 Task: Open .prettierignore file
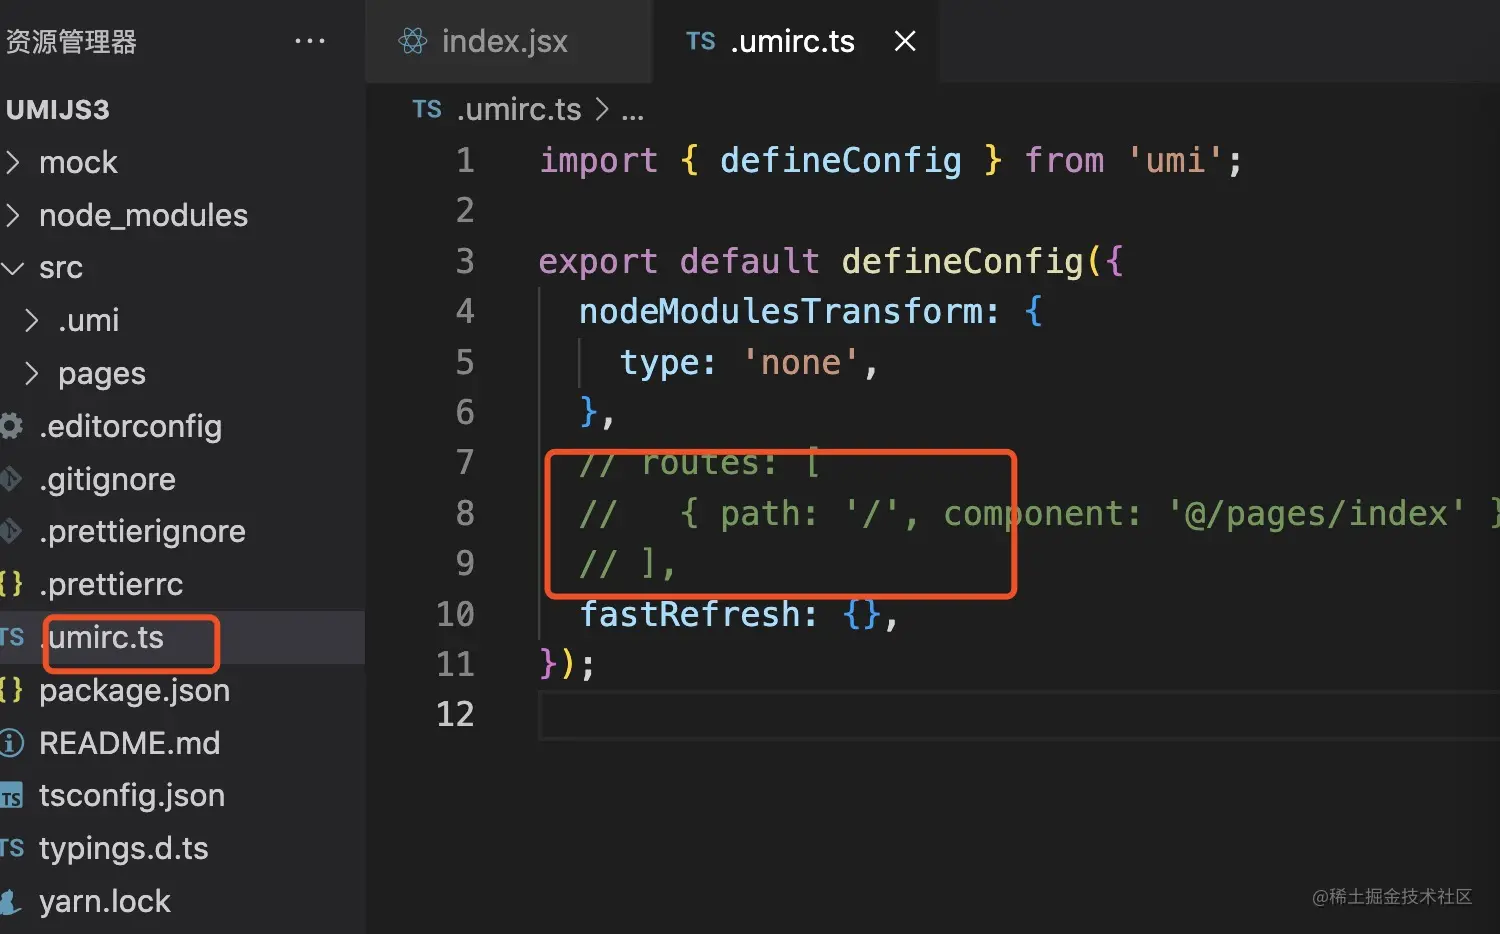142,531
